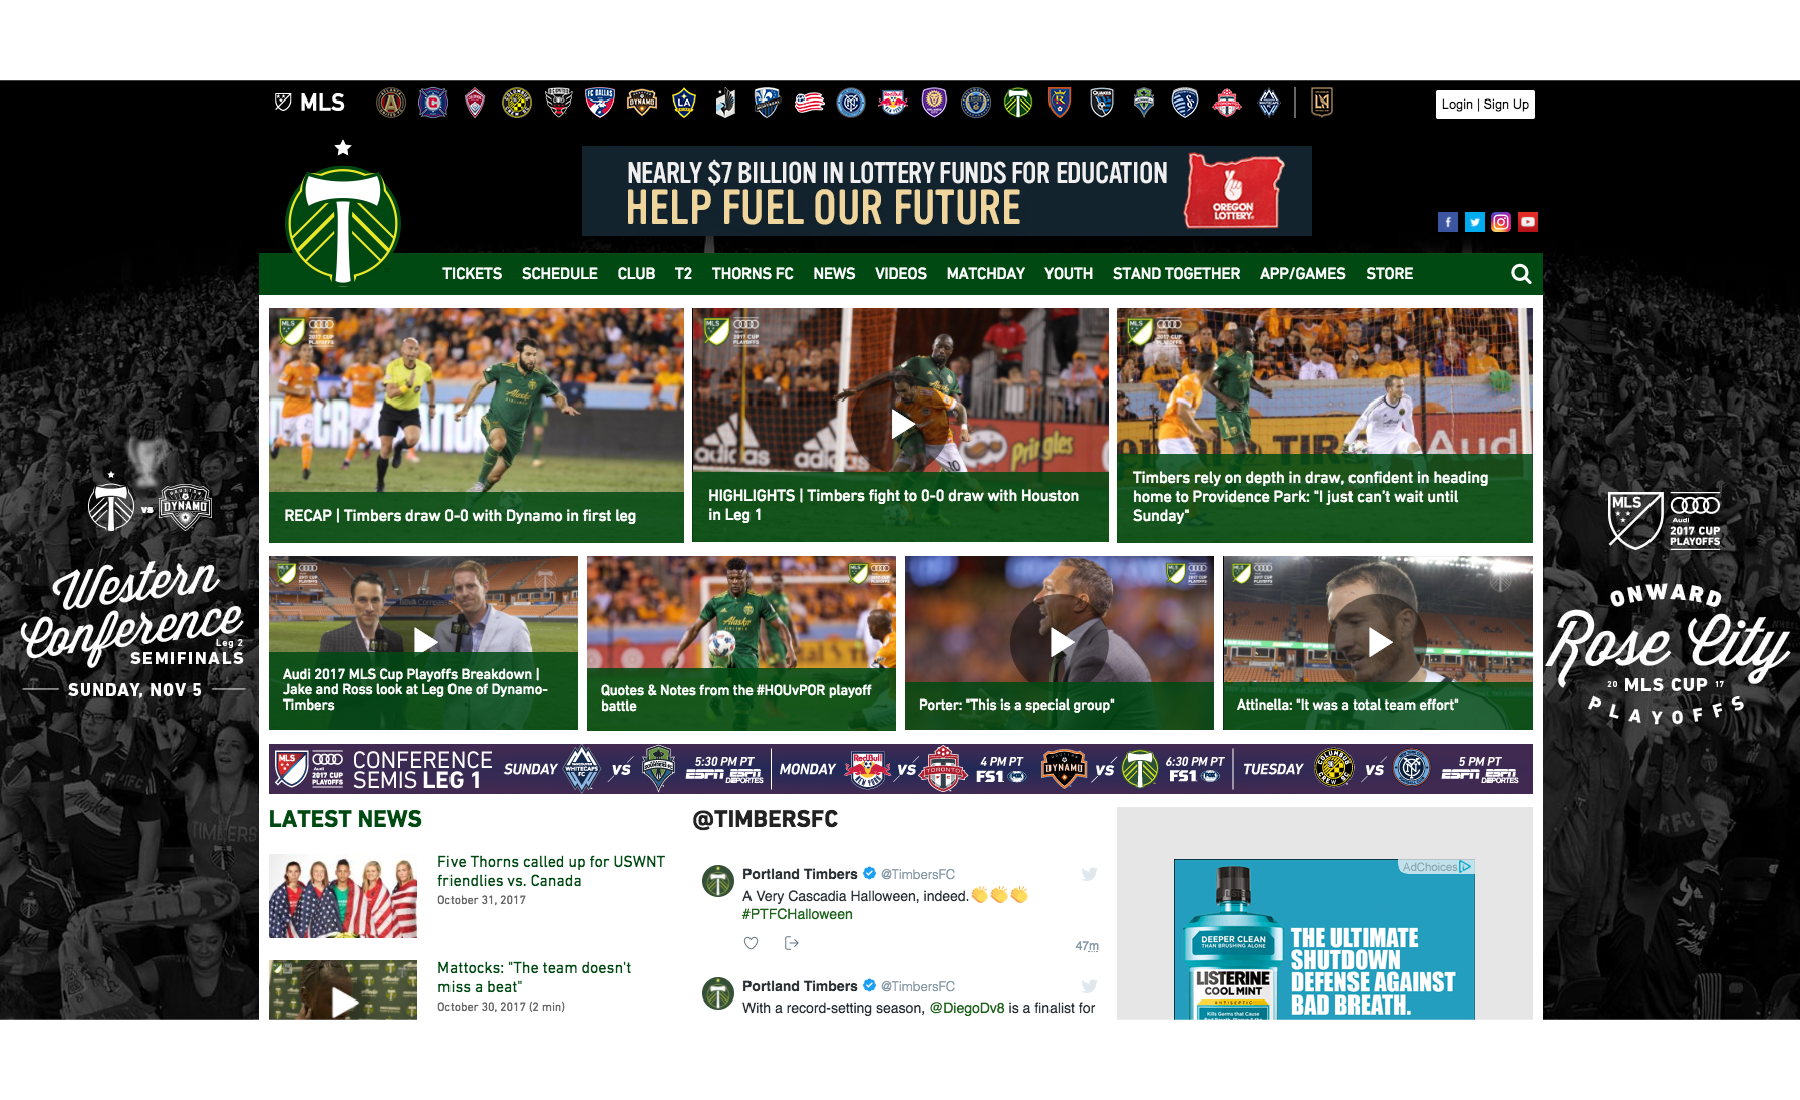Image resolution: width=1800 pixels, height=1100 pixels.
Task: Retweet the Portland Timbers Halloween tweet
Action: click(x=791, y=943)
